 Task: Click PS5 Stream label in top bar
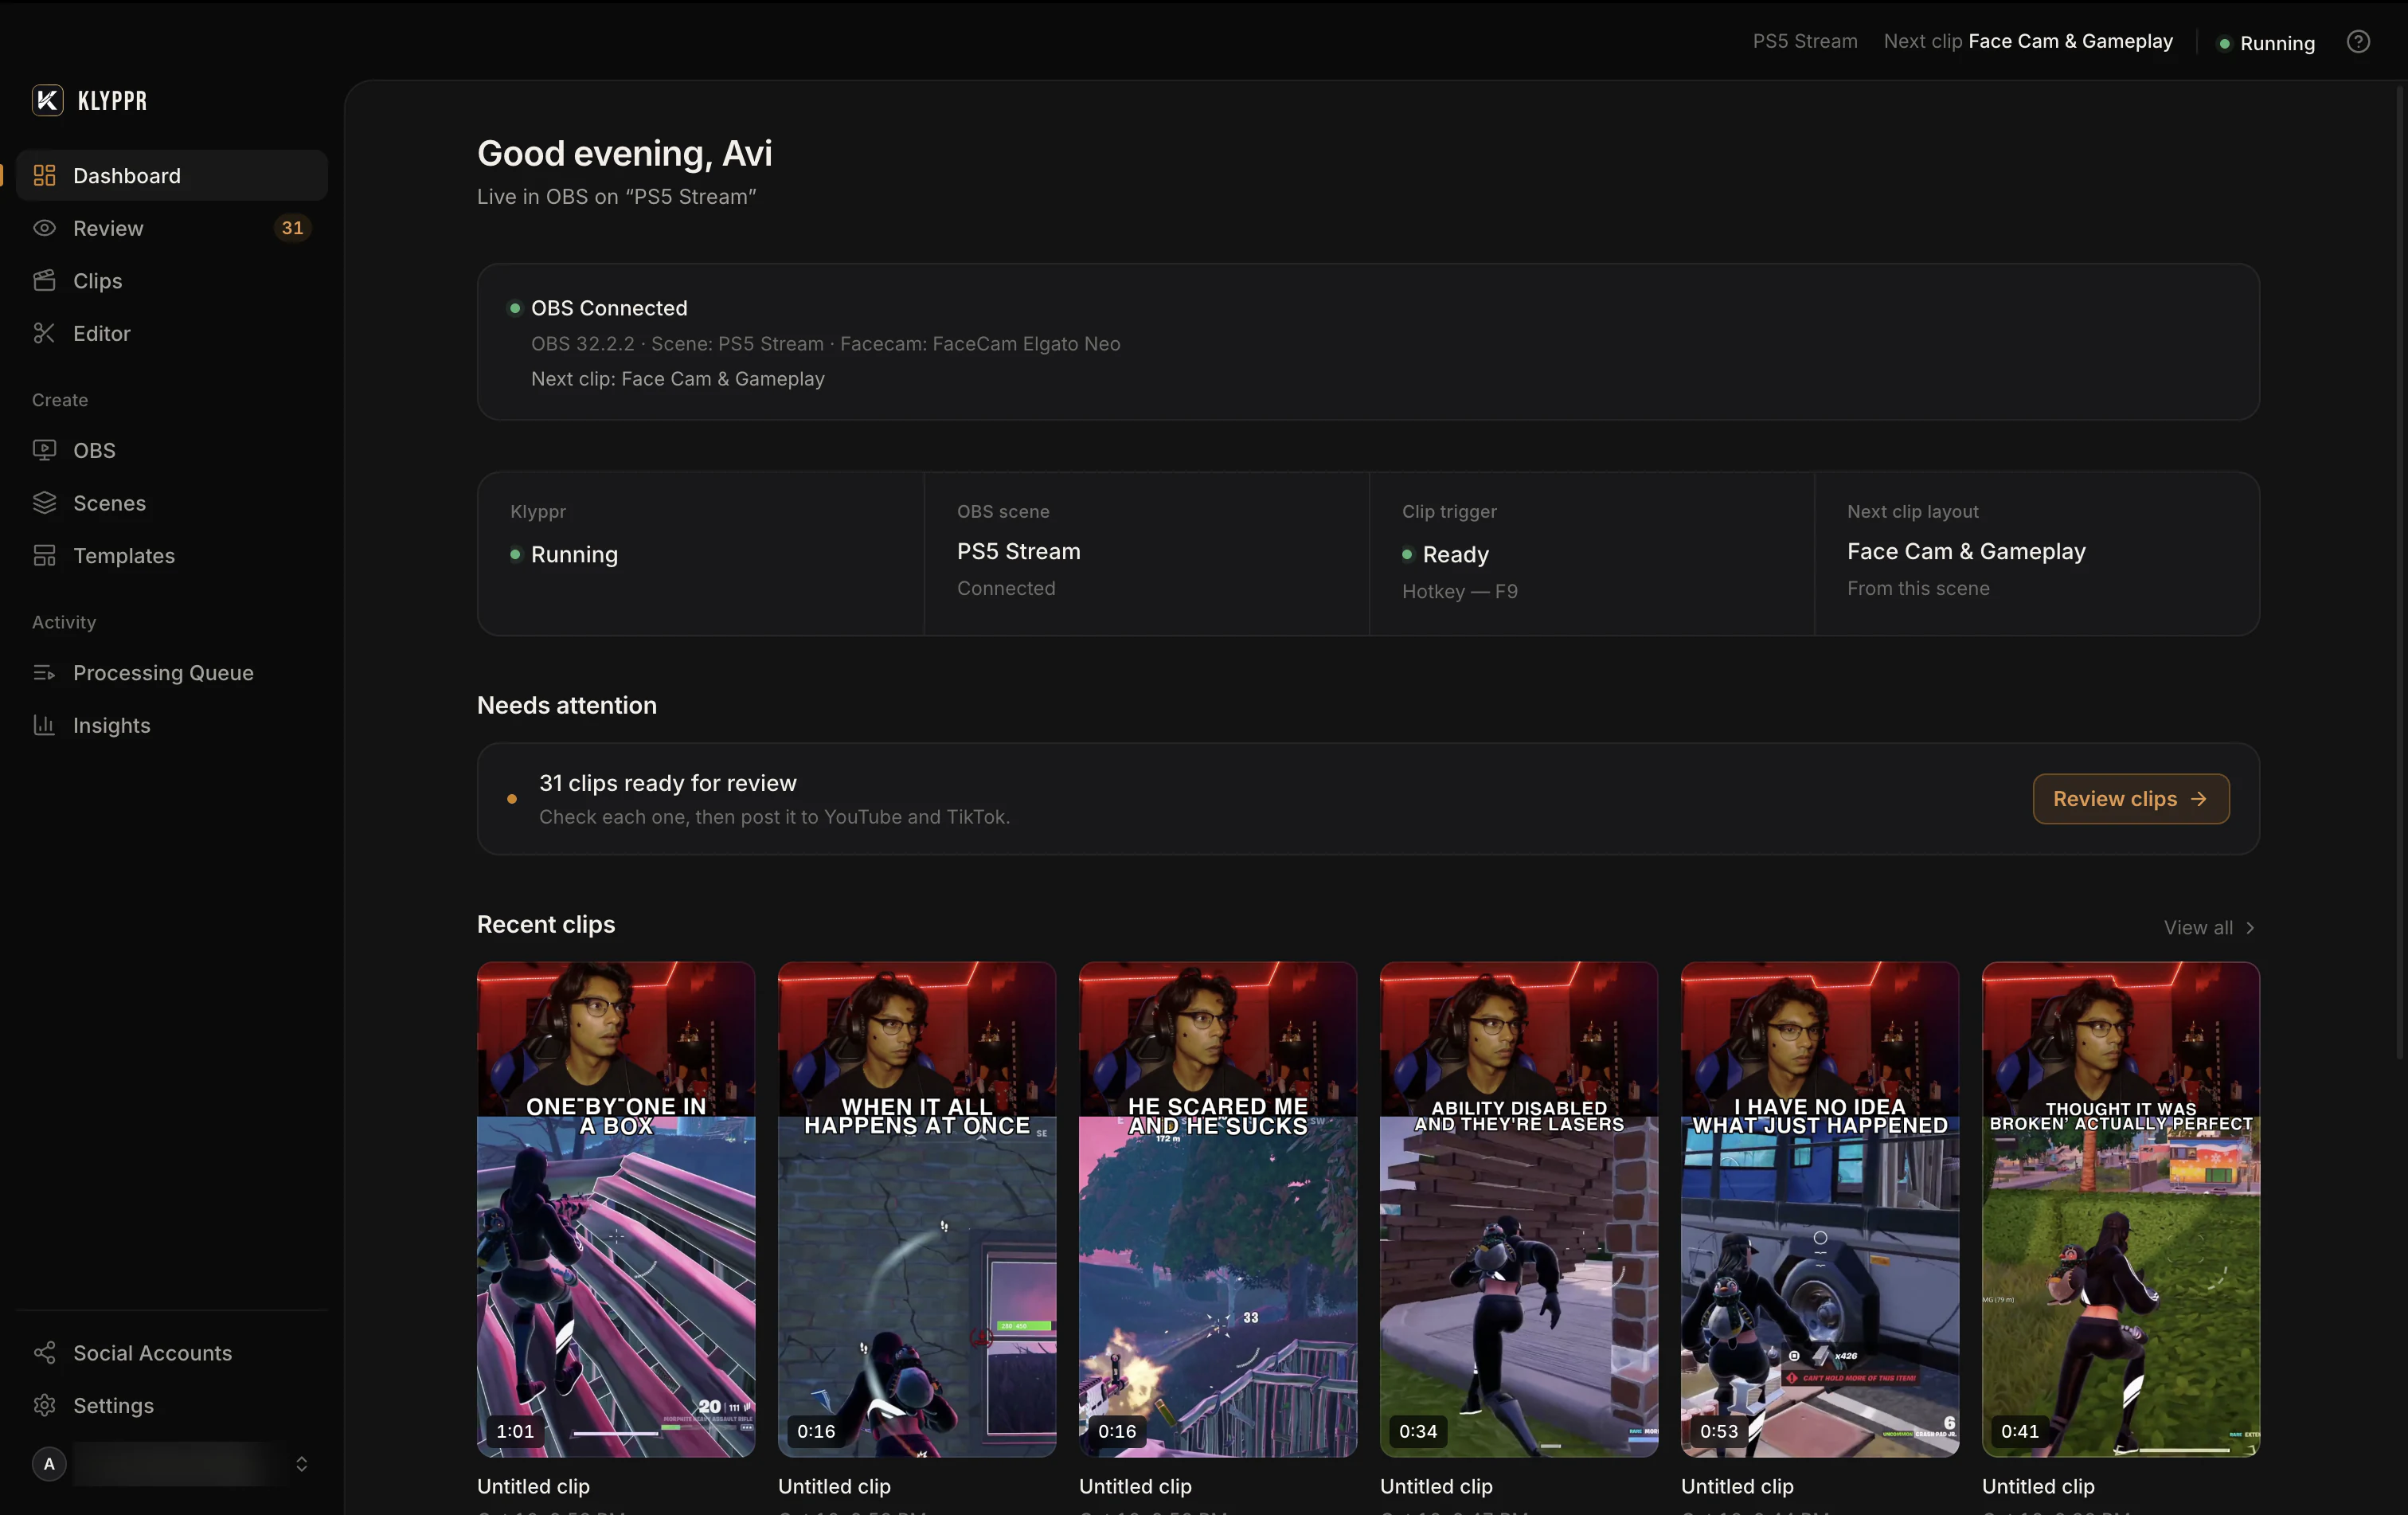(x=1805, y=41)
